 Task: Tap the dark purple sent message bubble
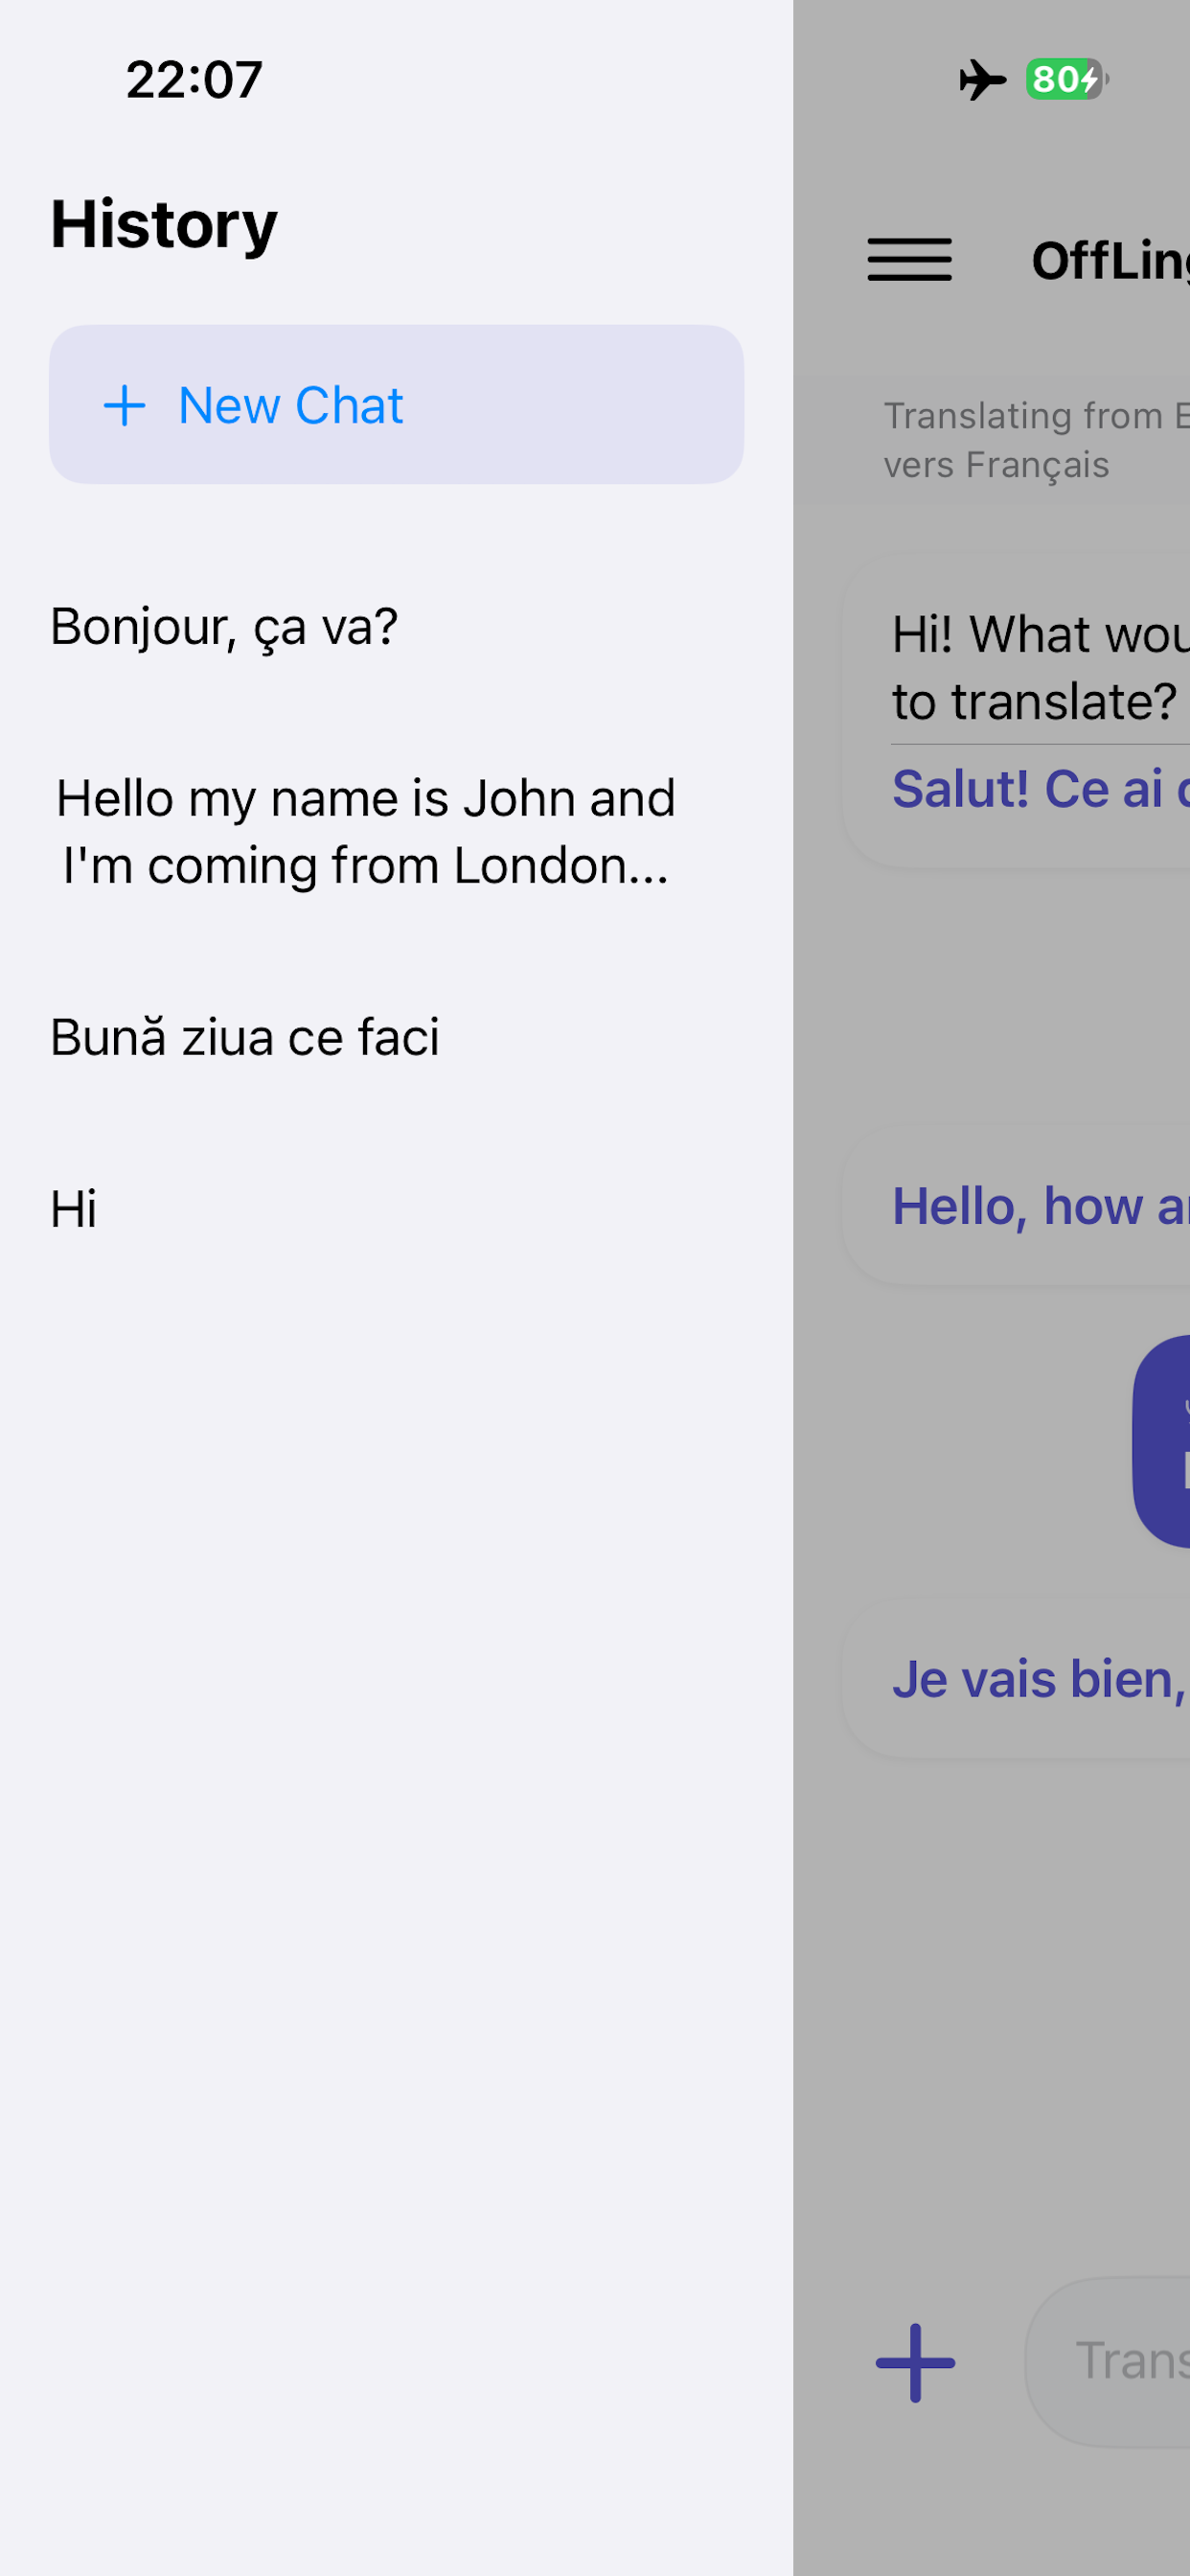tap(1165, 1441)
